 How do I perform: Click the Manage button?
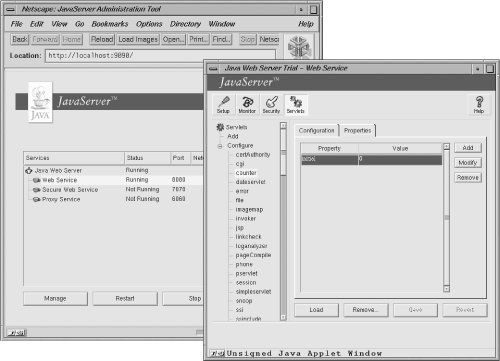(x=55, y=298)
